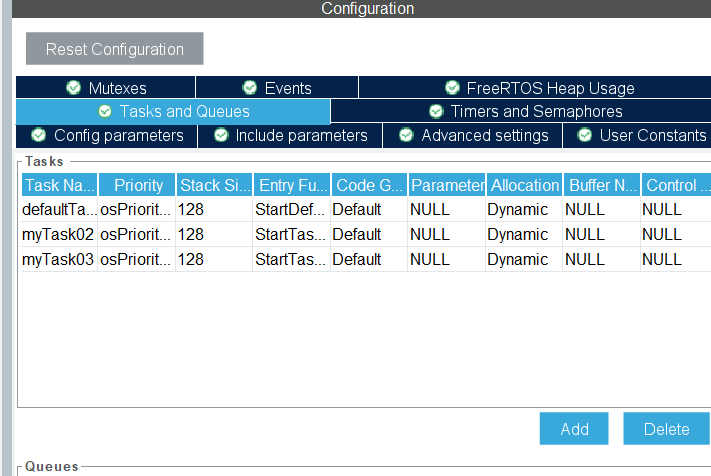The height and width of the screenshot is (476, 711).
Task: Click the check icon beside Include parameters
Action: [221, 135]
